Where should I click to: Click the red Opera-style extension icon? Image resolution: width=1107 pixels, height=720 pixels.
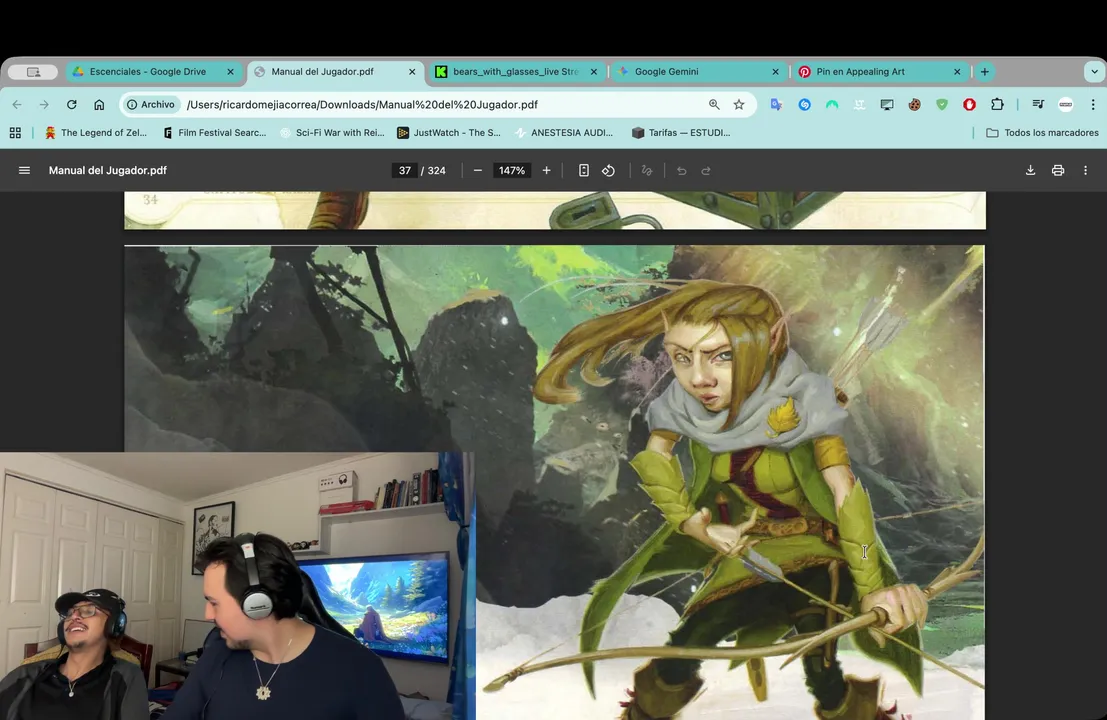pyautogui.click(x=969, y=104)
